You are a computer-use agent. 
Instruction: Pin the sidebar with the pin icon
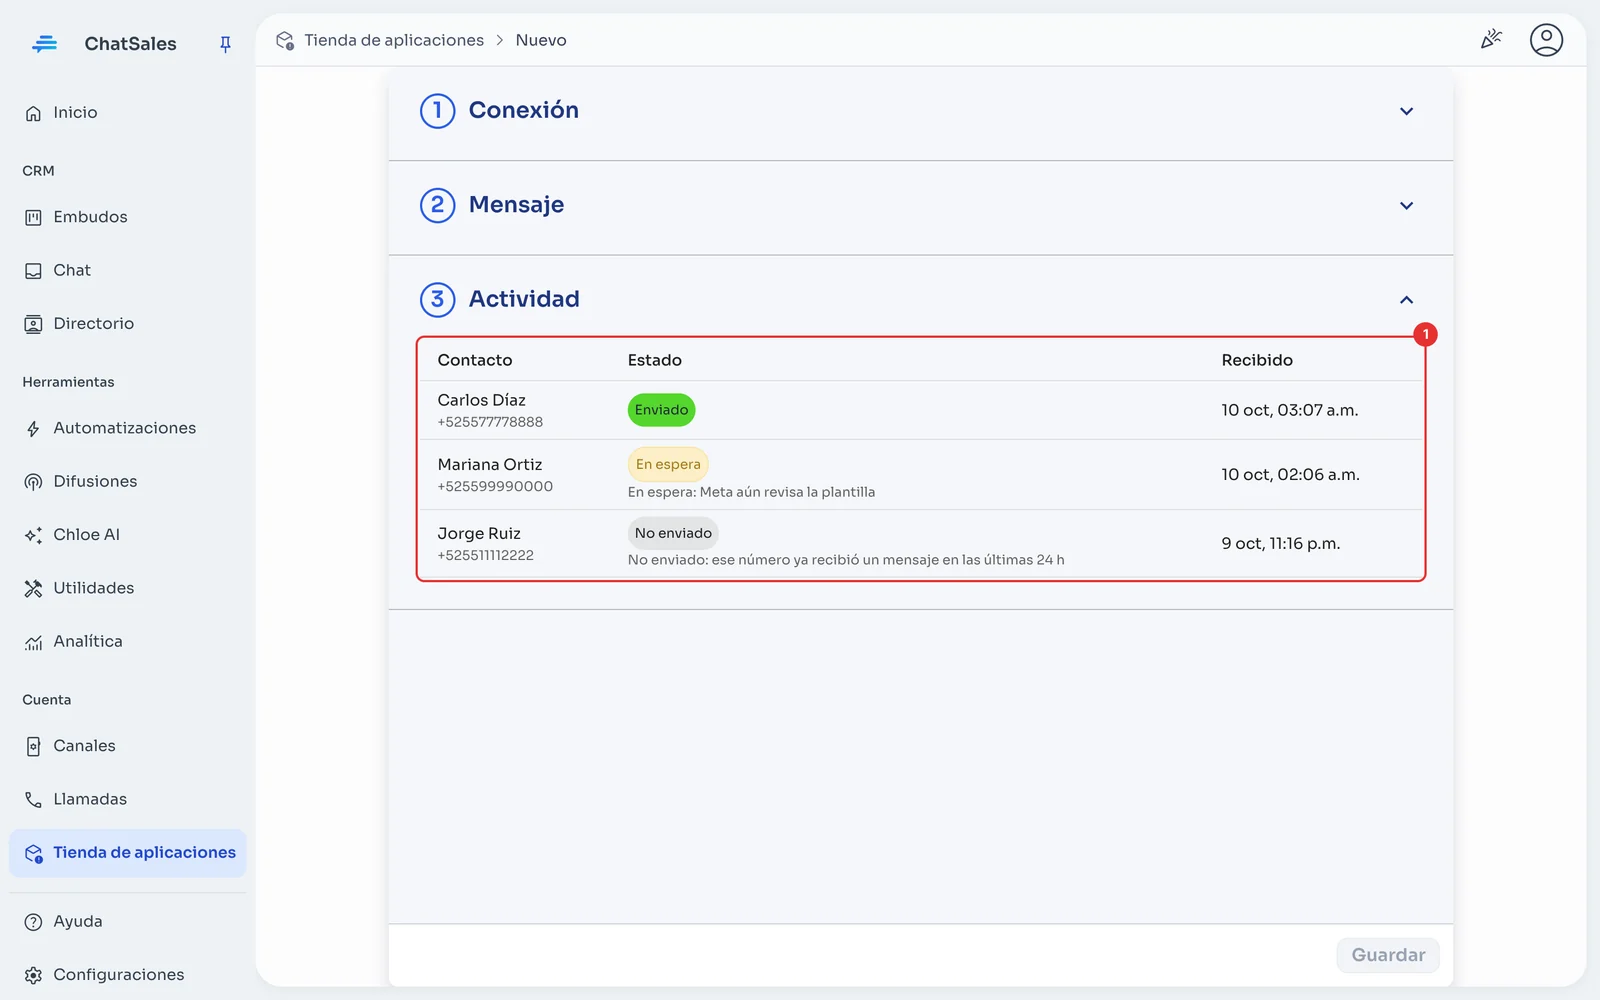click(x=225, y=44)
